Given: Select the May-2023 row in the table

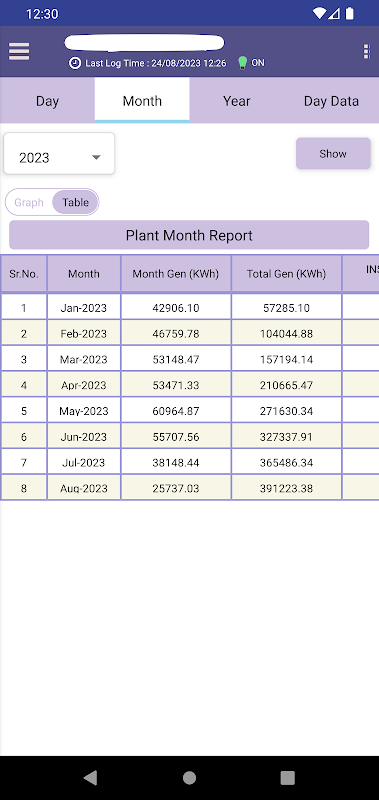Looking at the screenshot, I should coord(189,410).
